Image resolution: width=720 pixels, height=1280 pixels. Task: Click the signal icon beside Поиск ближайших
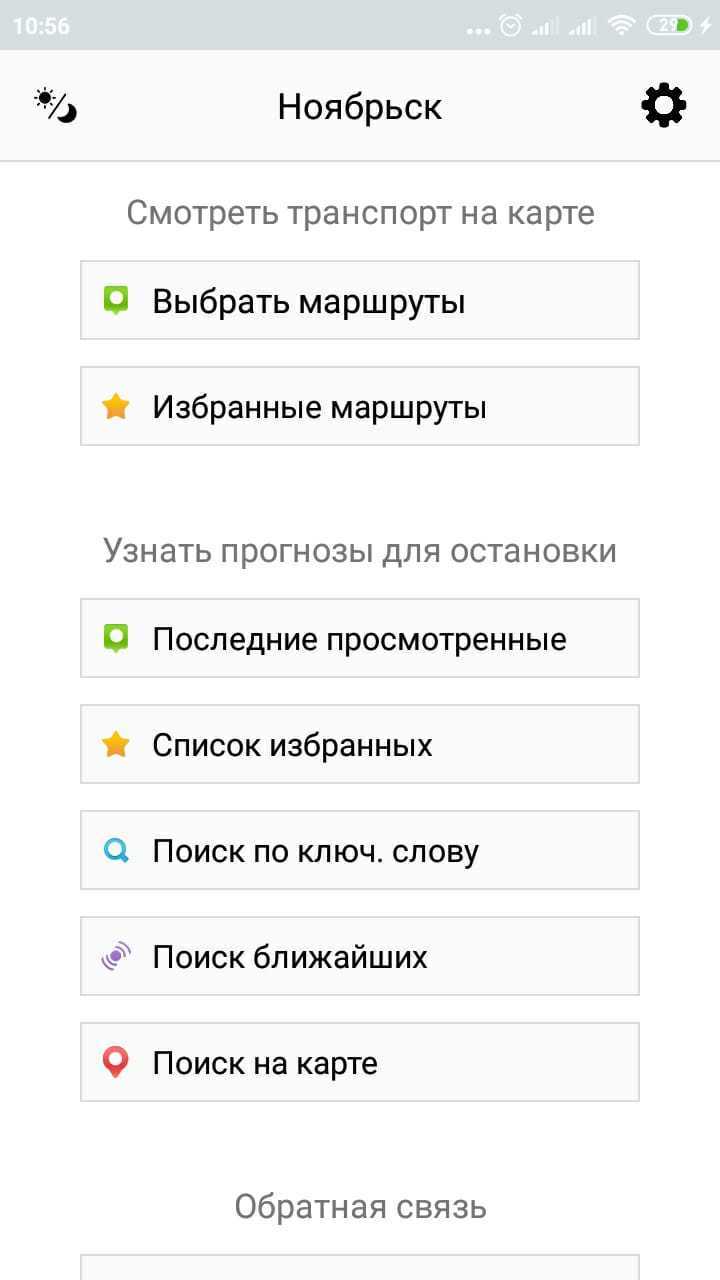click(x=116, y=955)
